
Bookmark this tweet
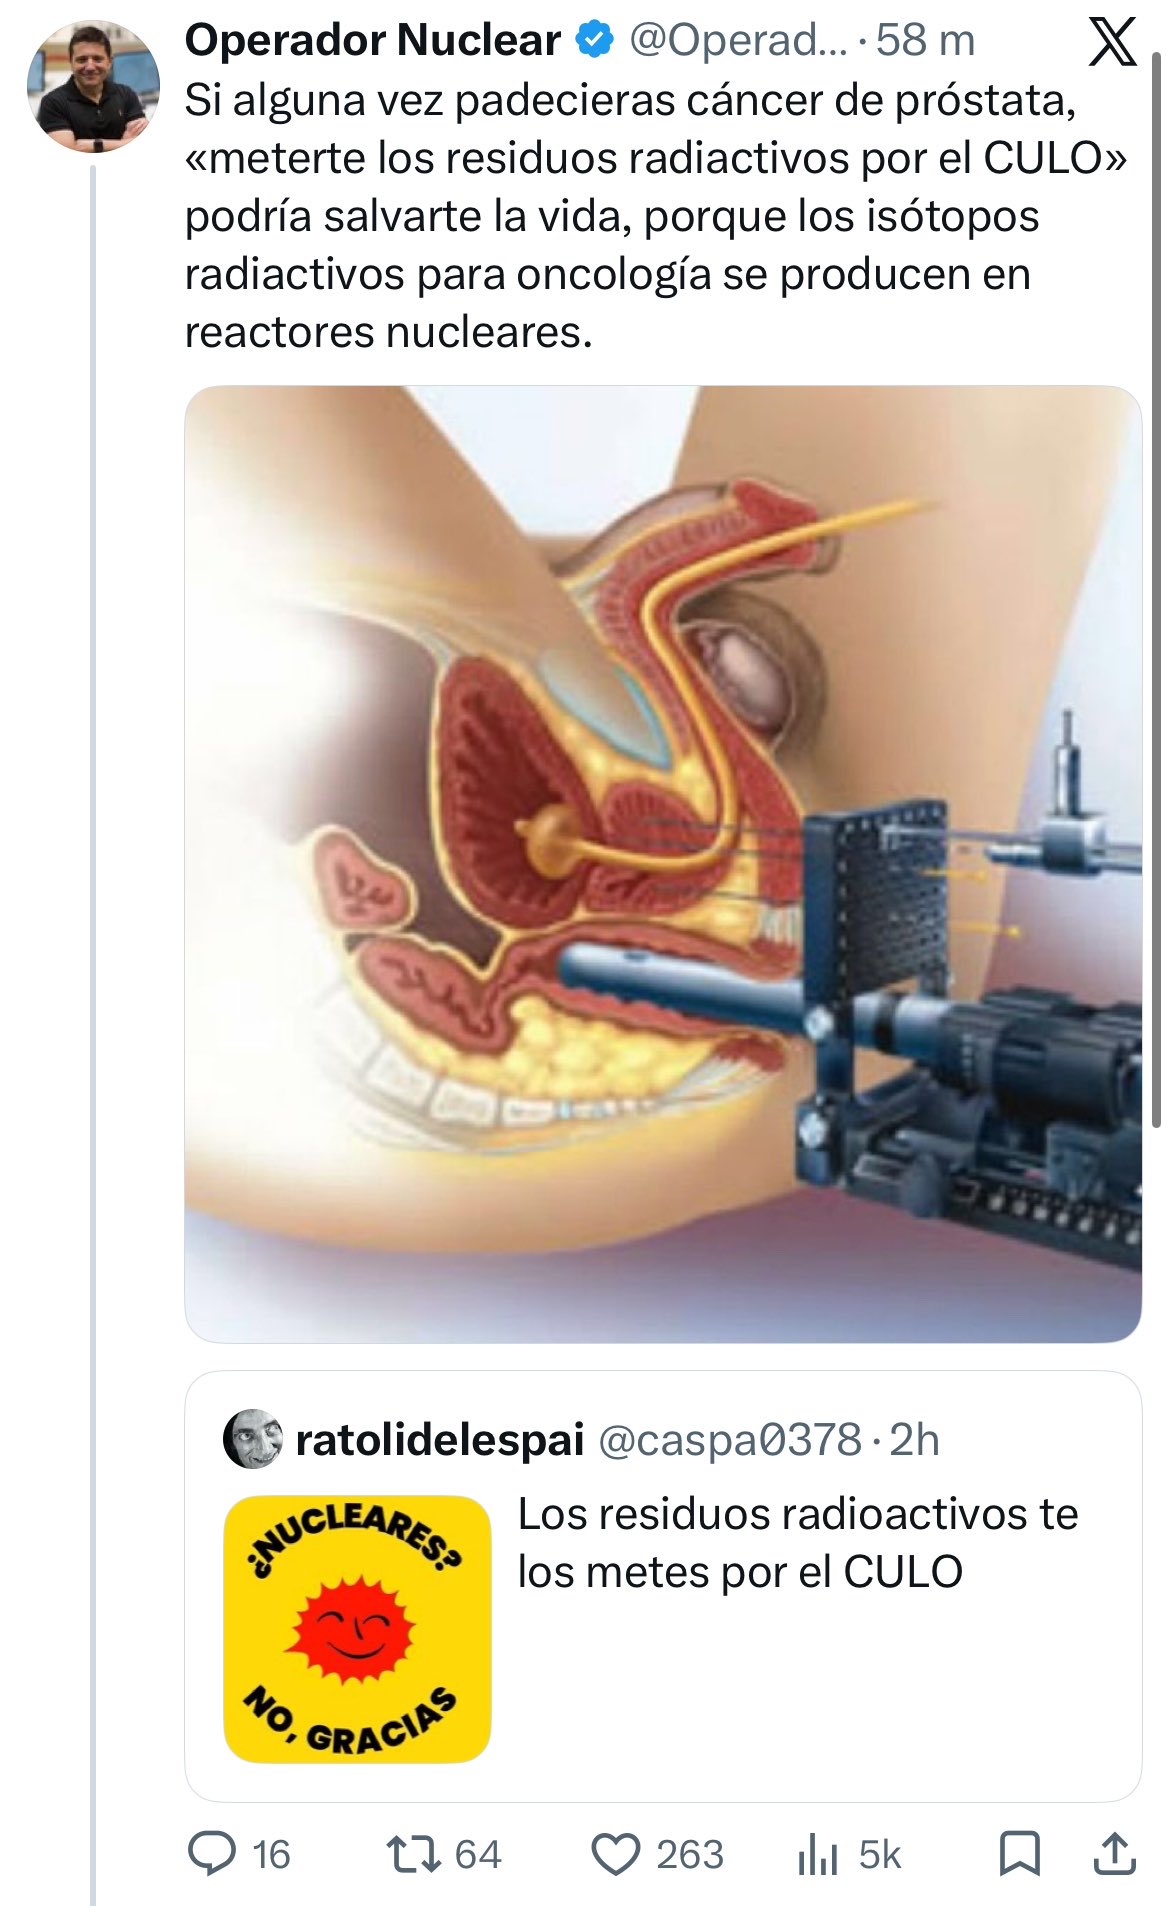pyautogui.click(x=1020, y=1854)
